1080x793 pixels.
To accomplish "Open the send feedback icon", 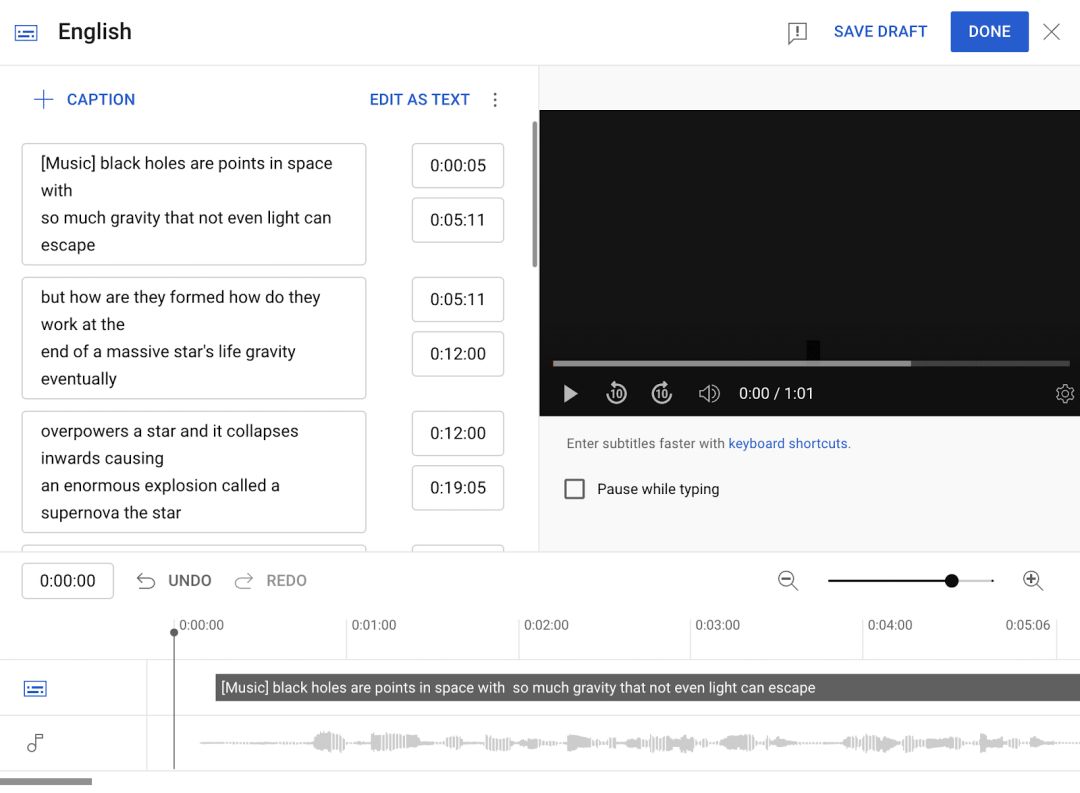I will pos(797,32).
